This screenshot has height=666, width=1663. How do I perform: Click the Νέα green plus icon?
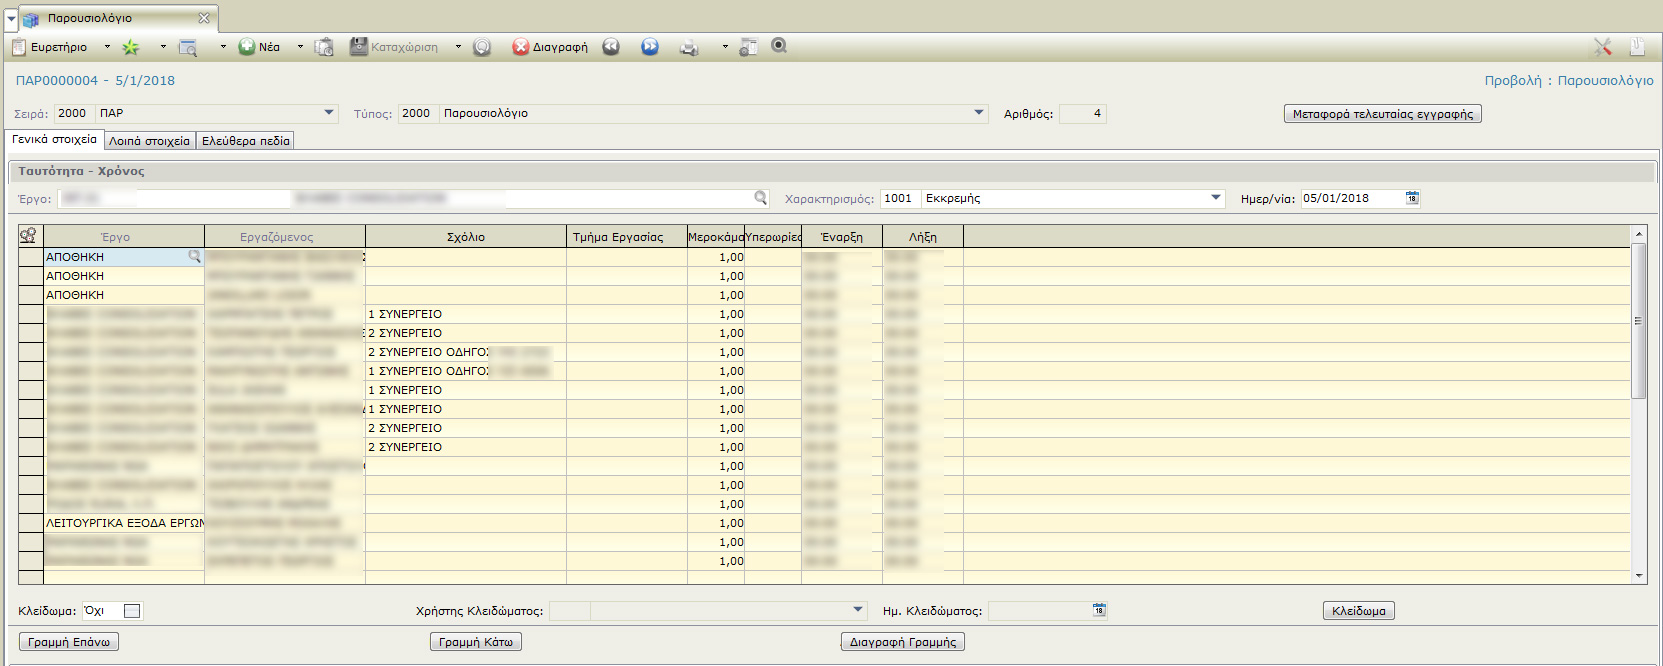pos(247,47)
